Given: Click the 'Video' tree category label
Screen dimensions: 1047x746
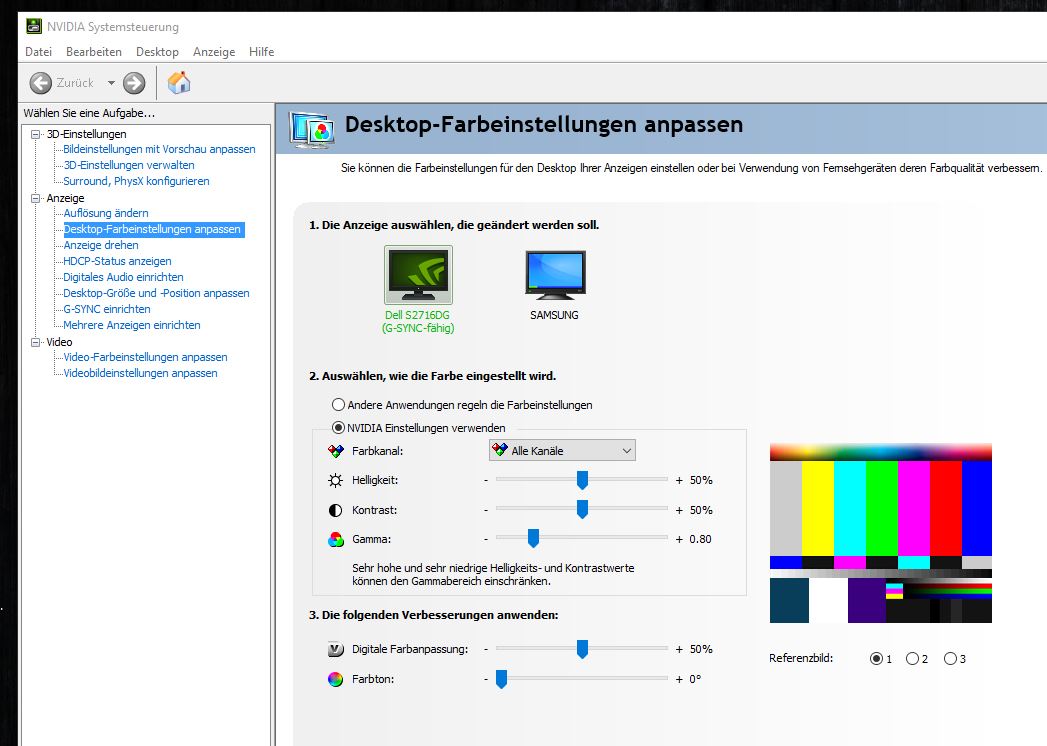Looking at the screenshot, I should pos(59,342).
